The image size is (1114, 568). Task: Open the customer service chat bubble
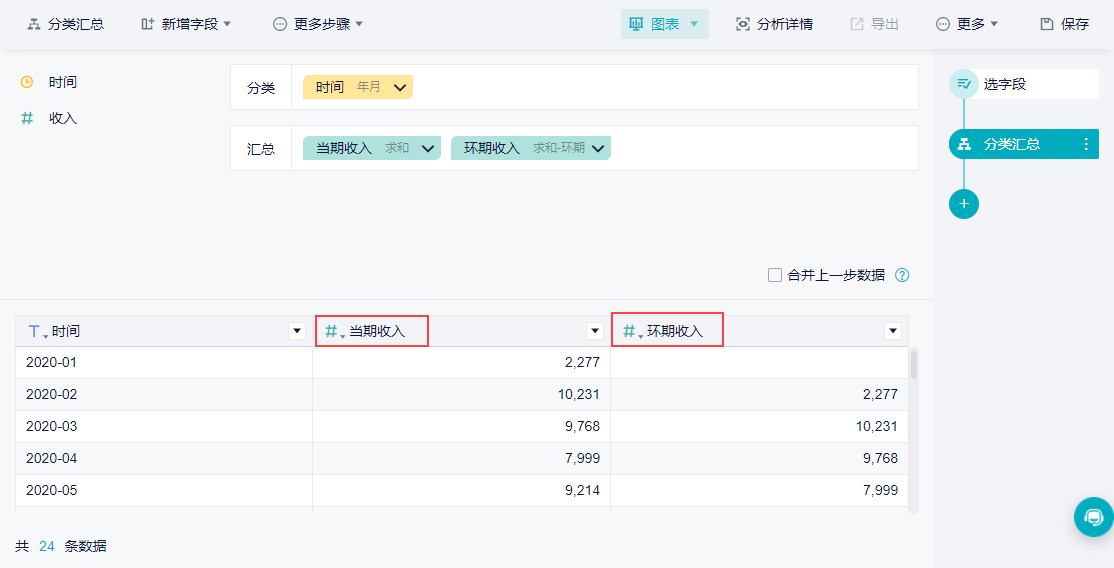[1093, 517]
